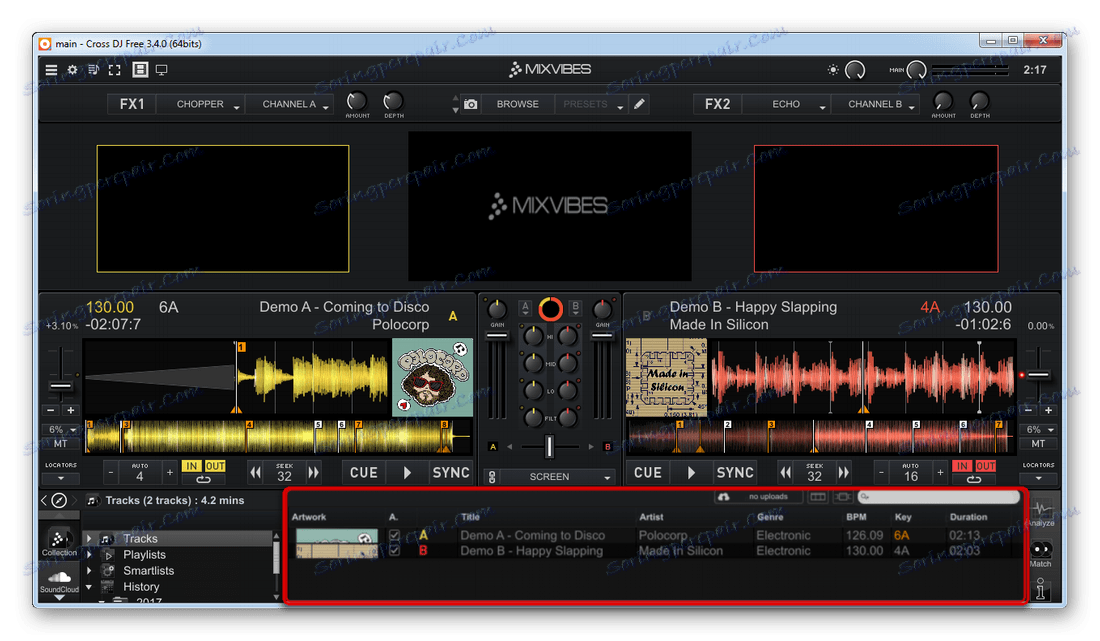
Task: Click the Match icon in sidebar
Action: 1040,552
